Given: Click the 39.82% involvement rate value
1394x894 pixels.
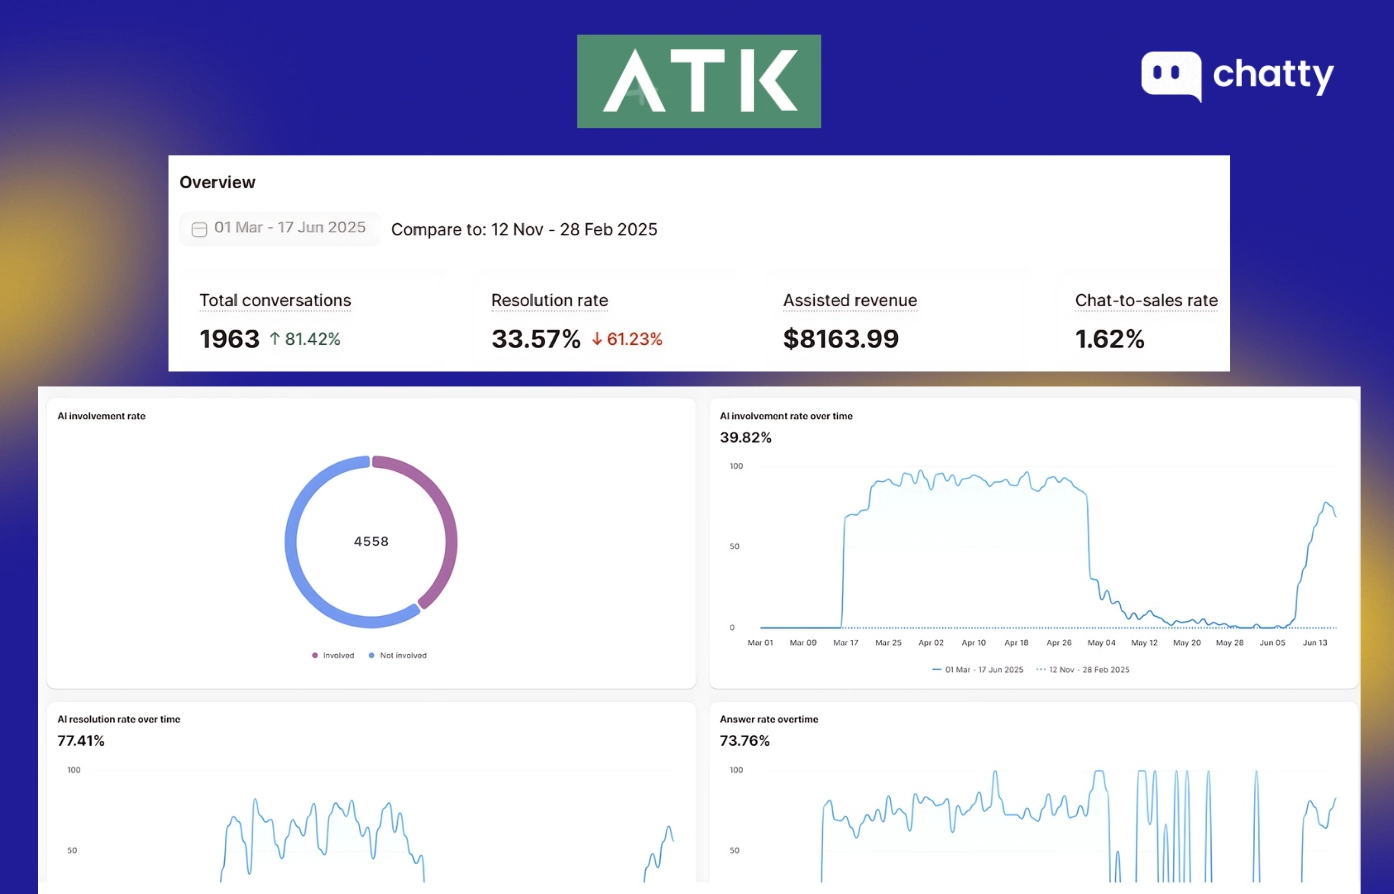Looking at the screenshot, I should 746,438.
